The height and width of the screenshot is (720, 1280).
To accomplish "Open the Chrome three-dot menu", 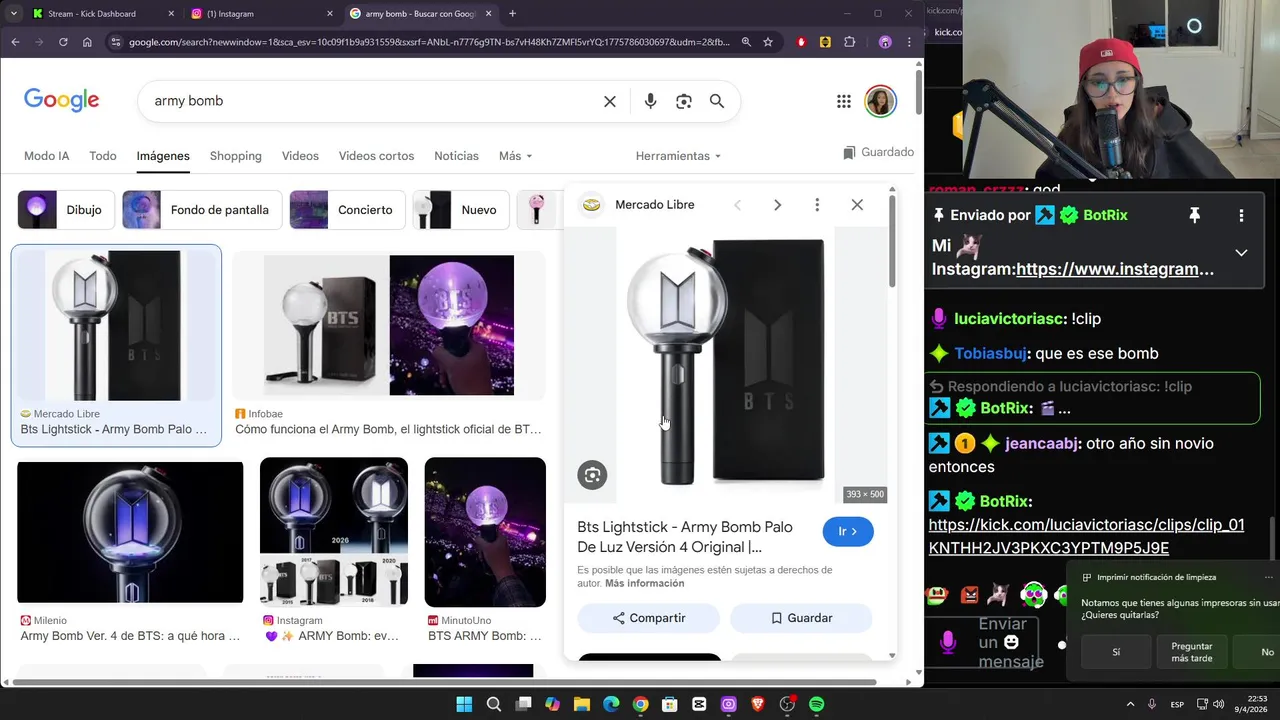I will [x=909, y=42].
